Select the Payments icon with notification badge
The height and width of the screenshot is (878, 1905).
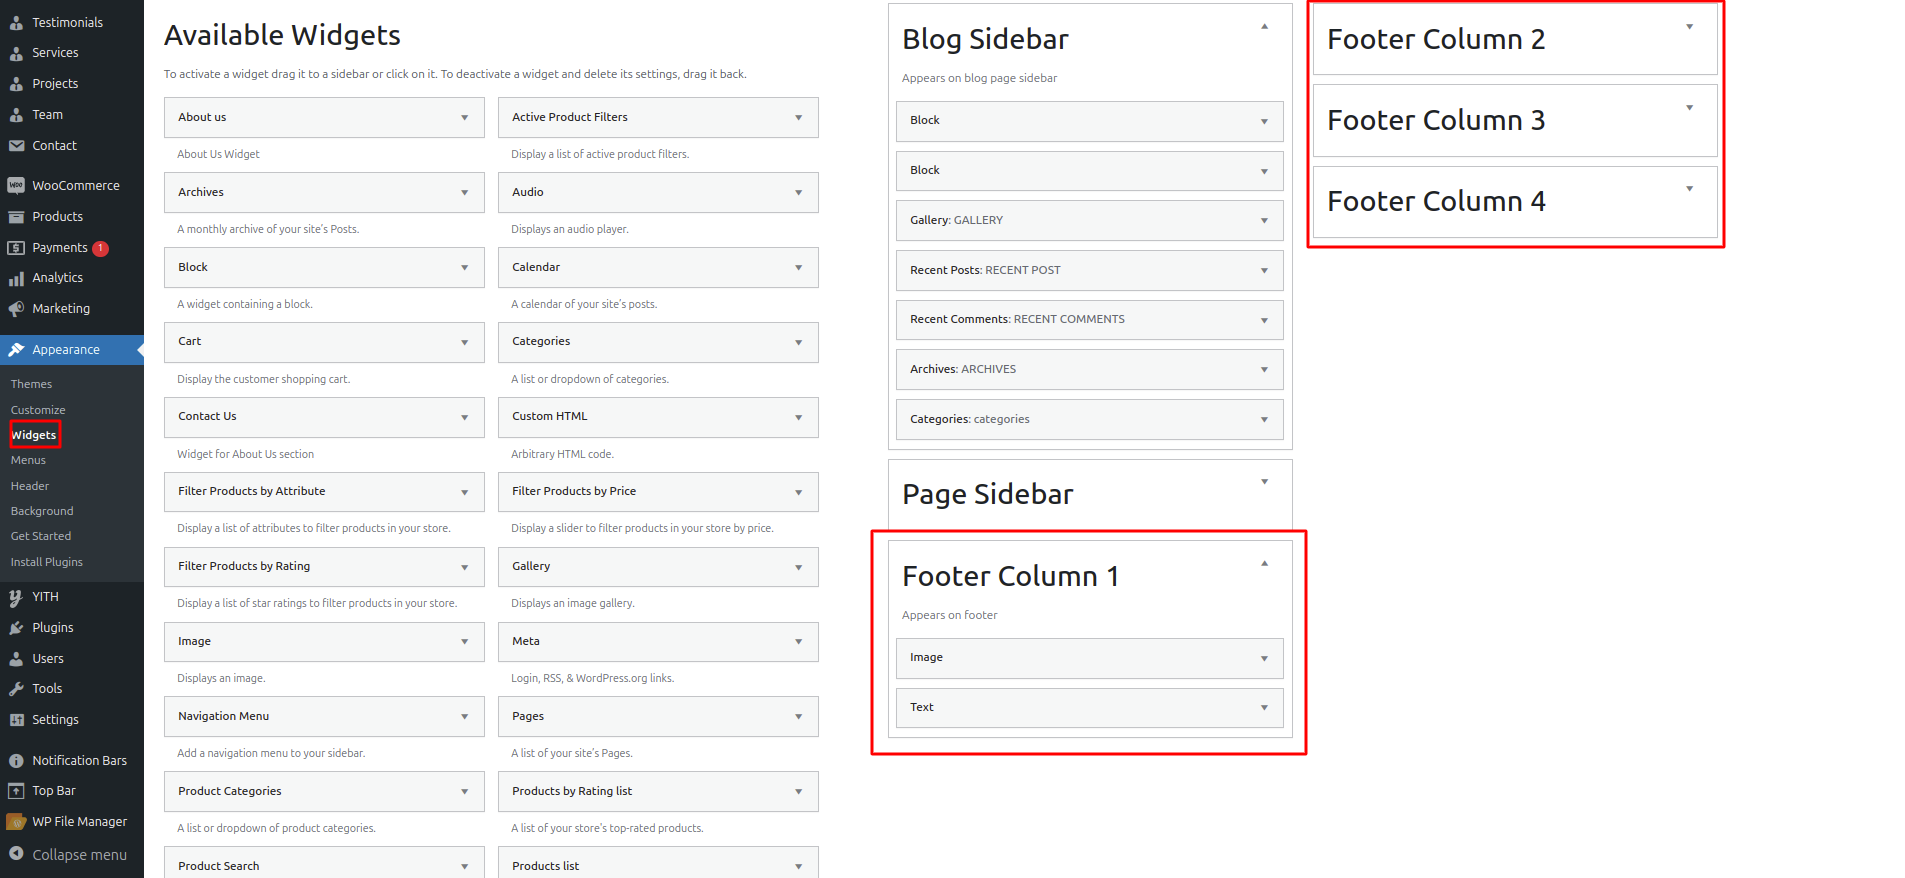pyautogui.click(x=17, y=247)
